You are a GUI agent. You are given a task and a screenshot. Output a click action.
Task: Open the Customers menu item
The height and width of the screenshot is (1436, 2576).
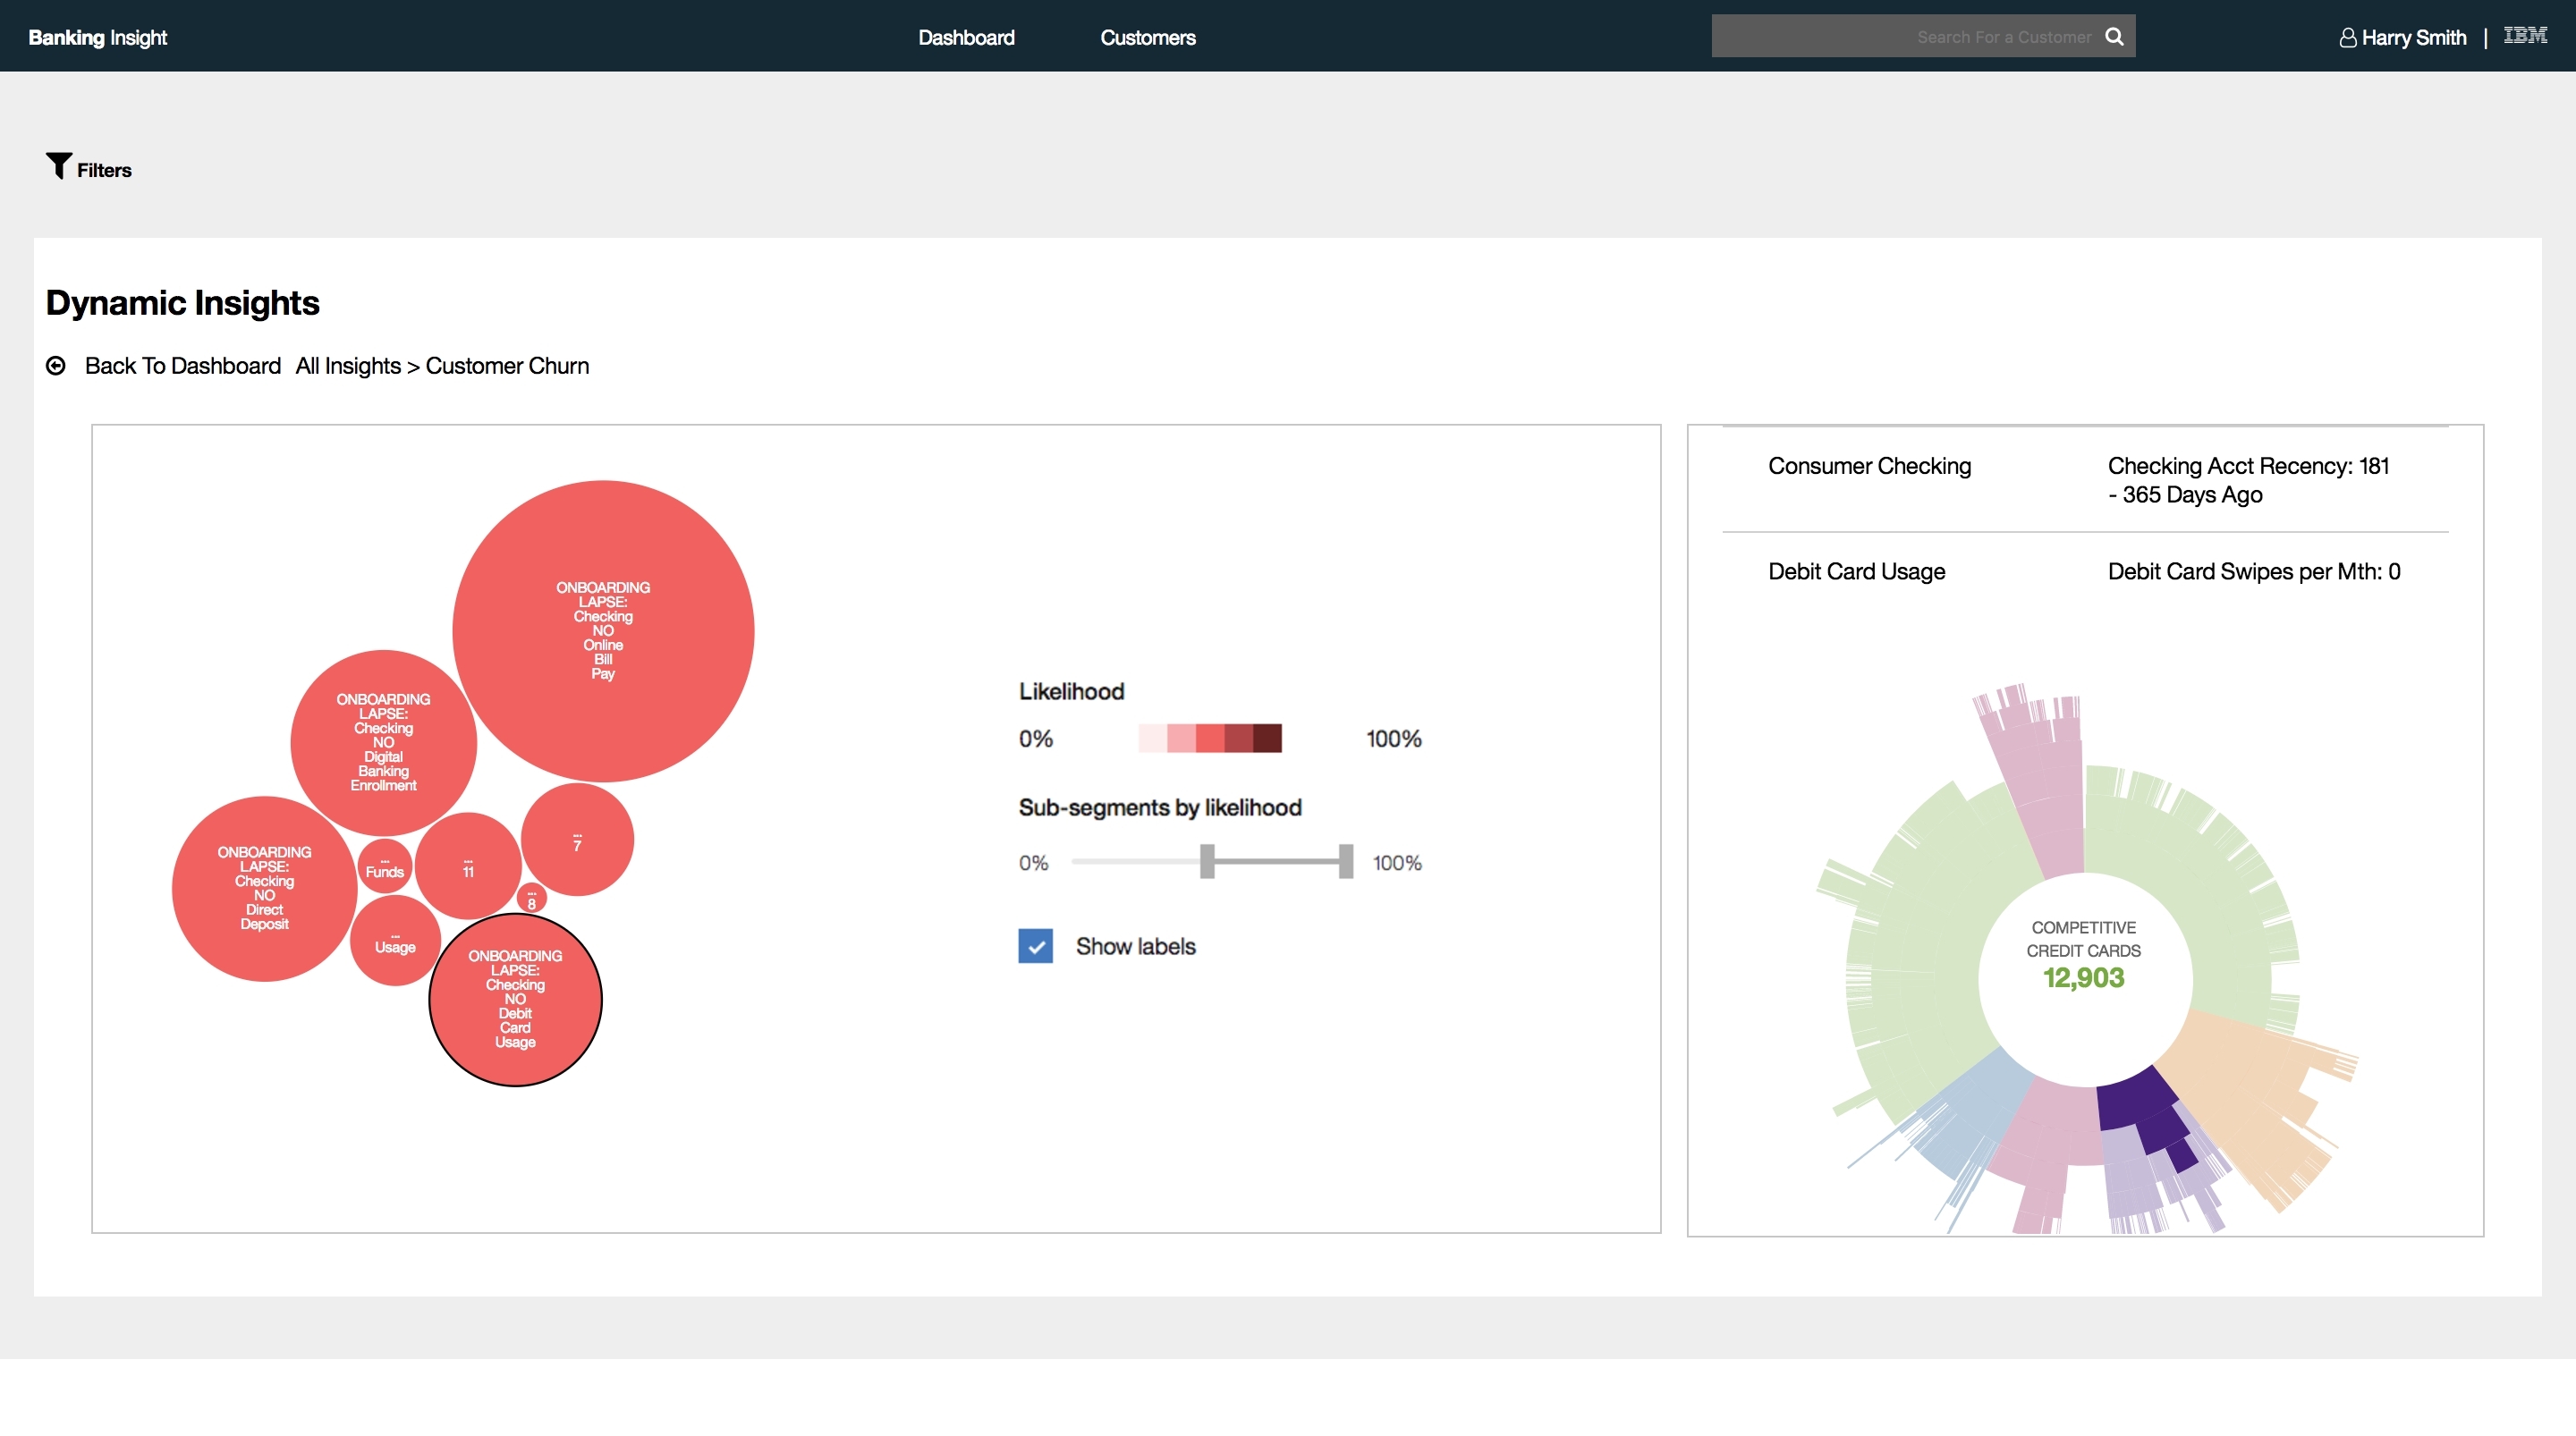tap(1147, 37)
